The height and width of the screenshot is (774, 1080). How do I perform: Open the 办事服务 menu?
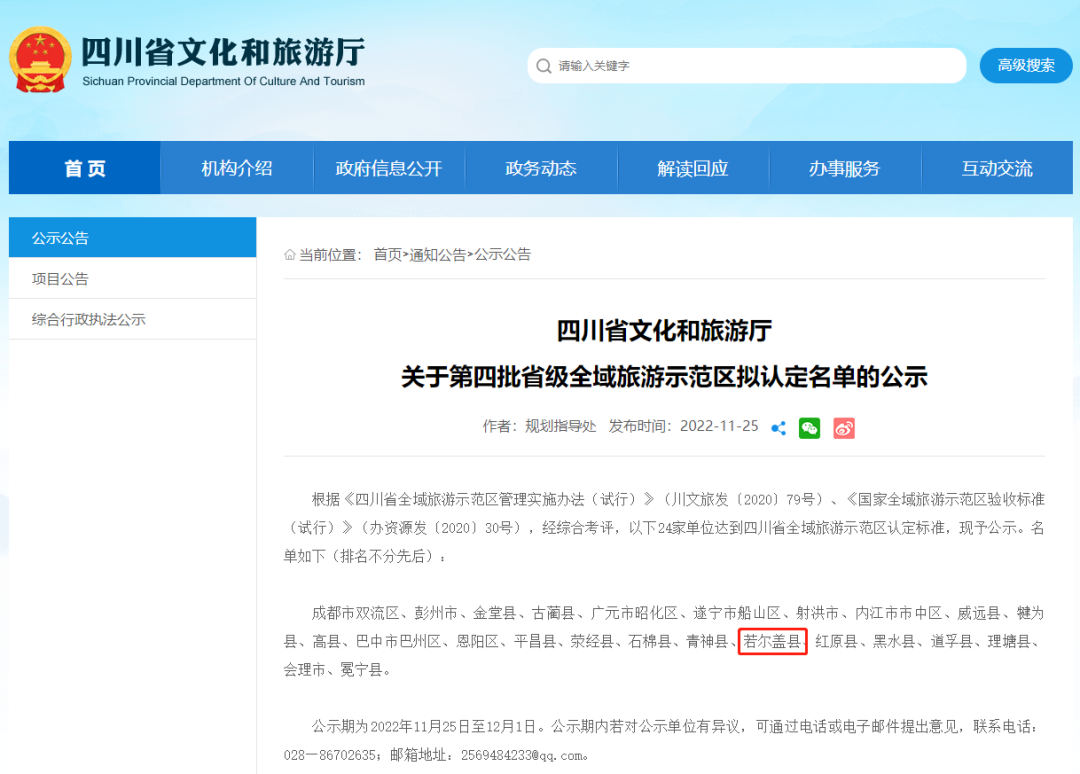[x=845, y=168]
